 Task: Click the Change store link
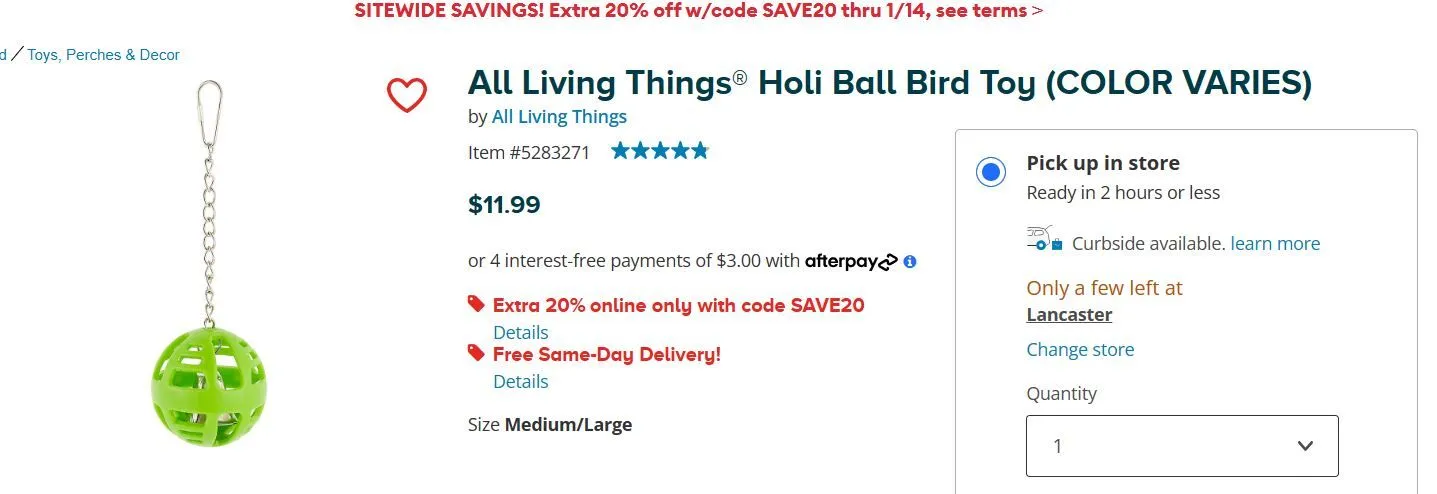1080,350
